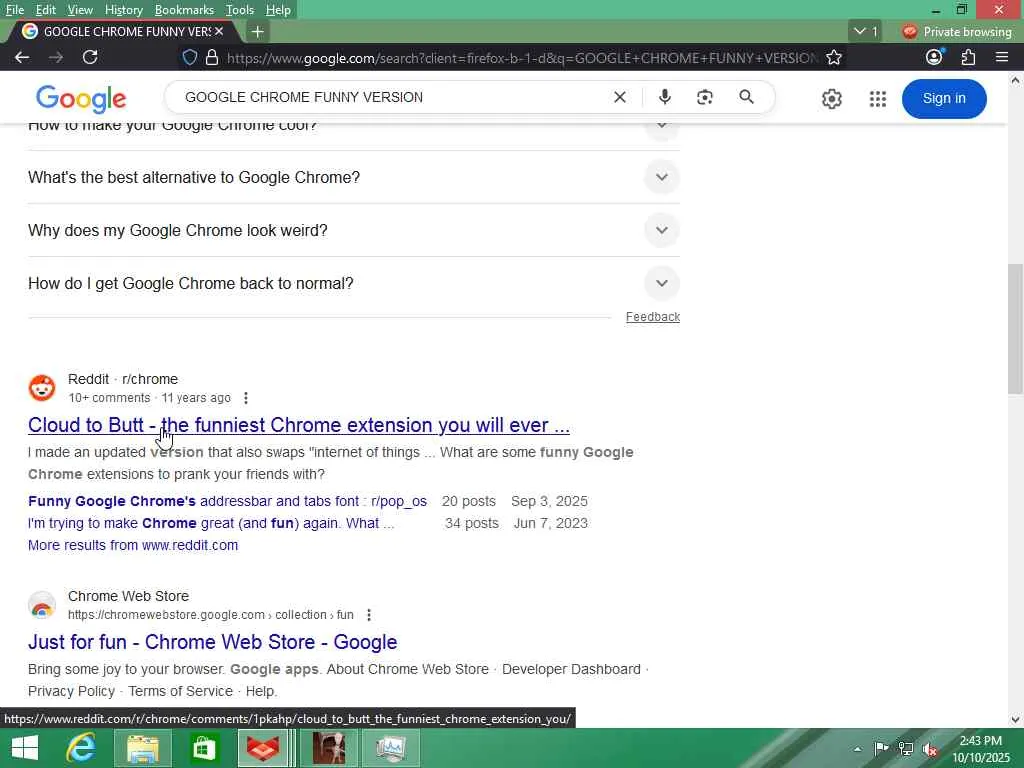Open the File menu

point(14,10)
